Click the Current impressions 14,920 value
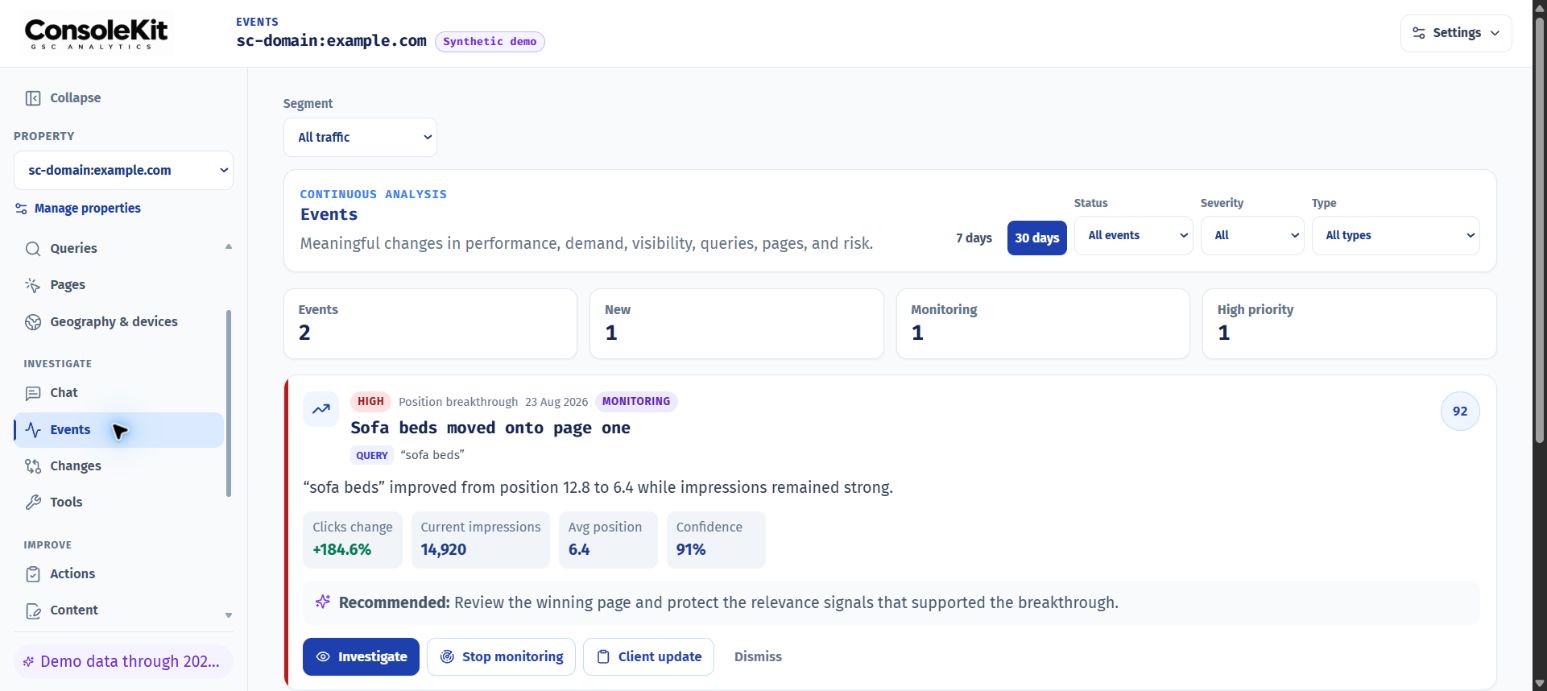 point(444,549)
